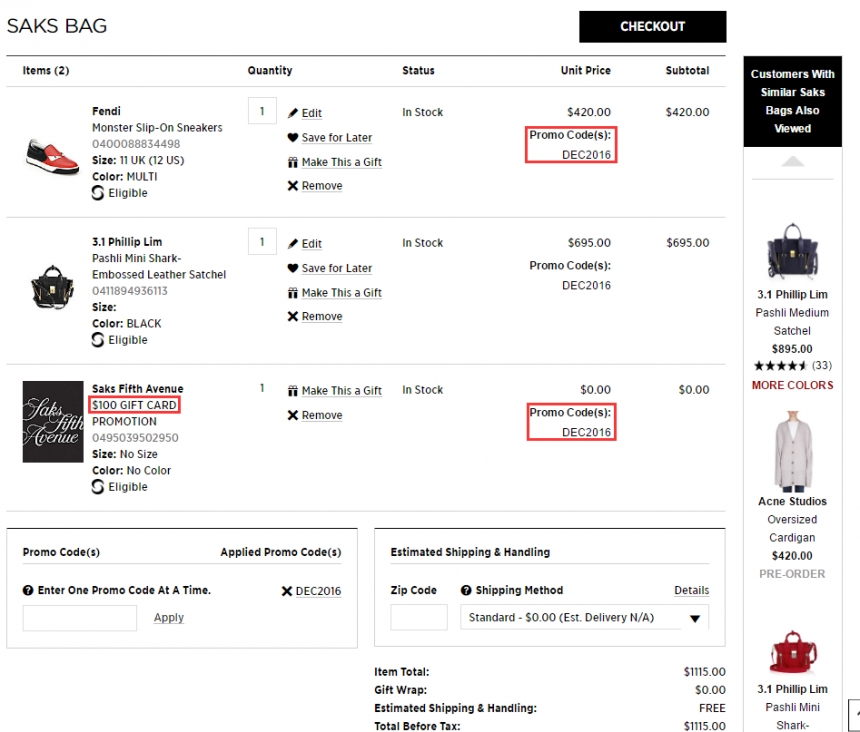Click the Shipping Method help question icon
860x732 pixels.
pyautogui.click(x=466, y=591)
